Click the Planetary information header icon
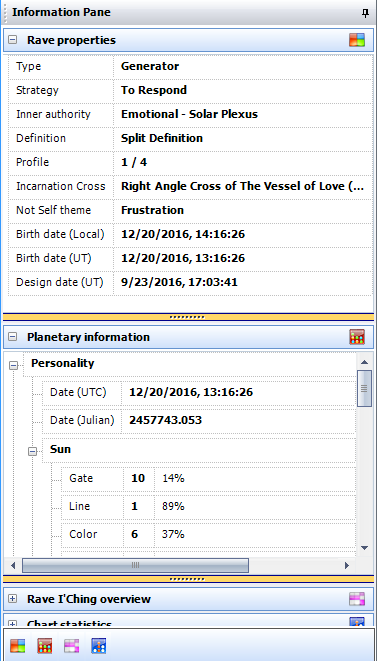The image size is (377, 661). (x=357, y=337)
